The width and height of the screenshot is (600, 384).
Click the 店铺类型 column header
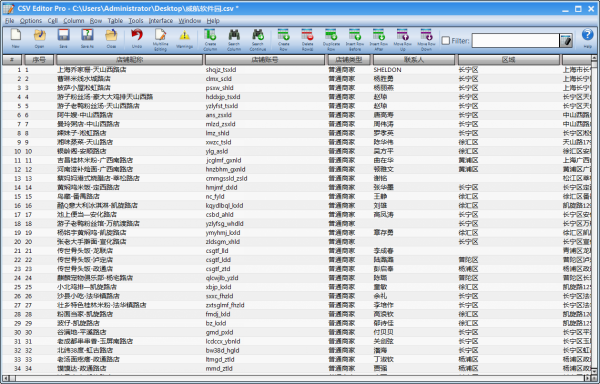[x=349, y=60]
